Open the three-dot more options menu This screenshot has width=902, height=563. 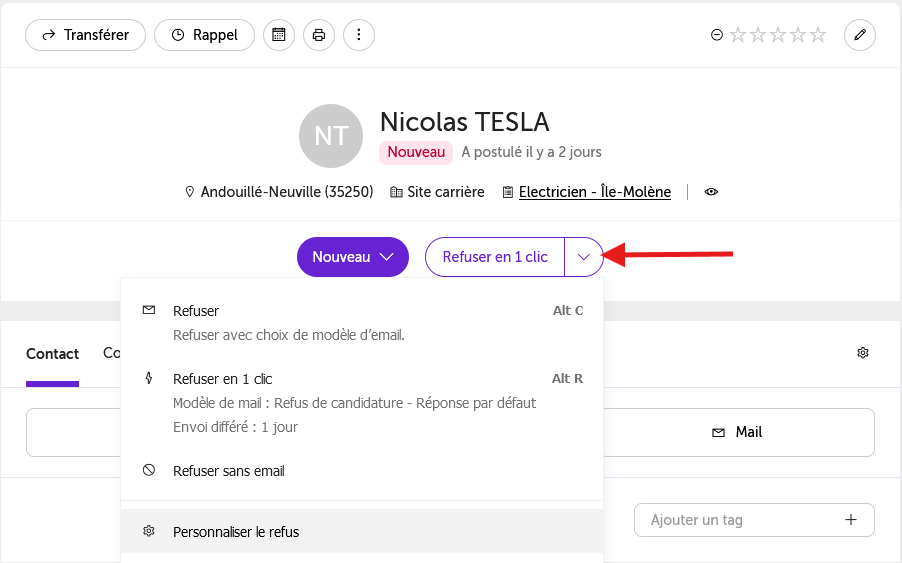(359, 35)
